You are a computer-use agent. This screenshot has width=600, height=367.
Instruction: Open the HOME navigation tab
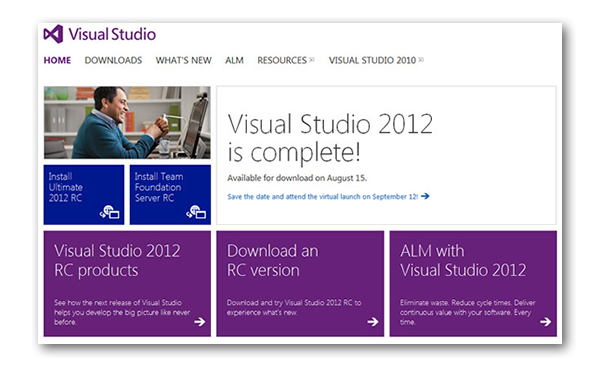click(x=57, y=60)
